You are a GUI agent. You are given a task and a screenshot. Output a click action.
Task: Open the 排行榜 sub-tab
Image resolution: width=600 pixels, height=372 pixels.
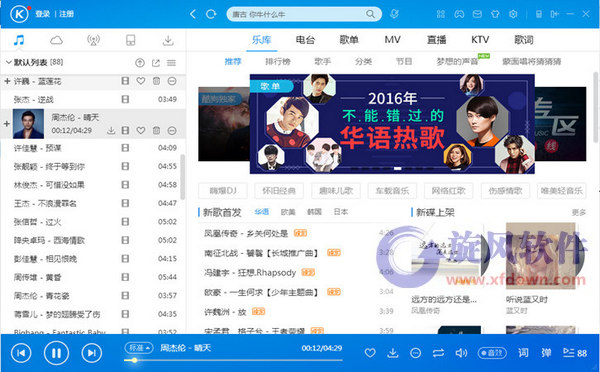278,61
